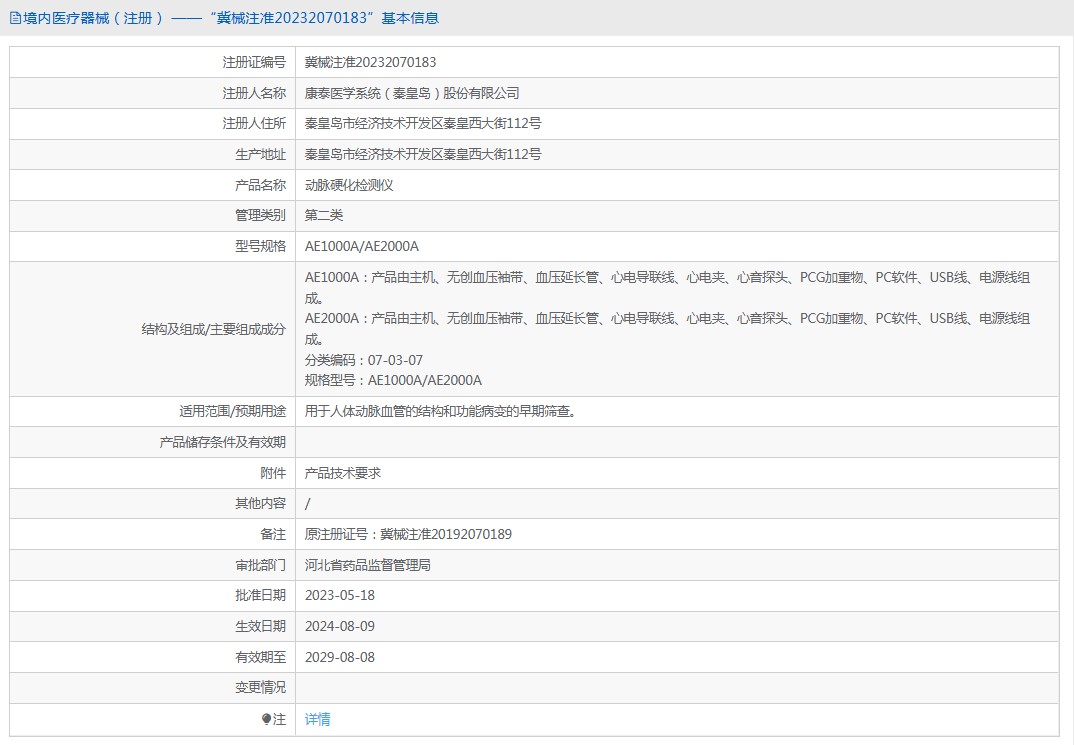Click the 分类编码：07-03-07 line
The image size is (1074, 745).
[364, 360]
